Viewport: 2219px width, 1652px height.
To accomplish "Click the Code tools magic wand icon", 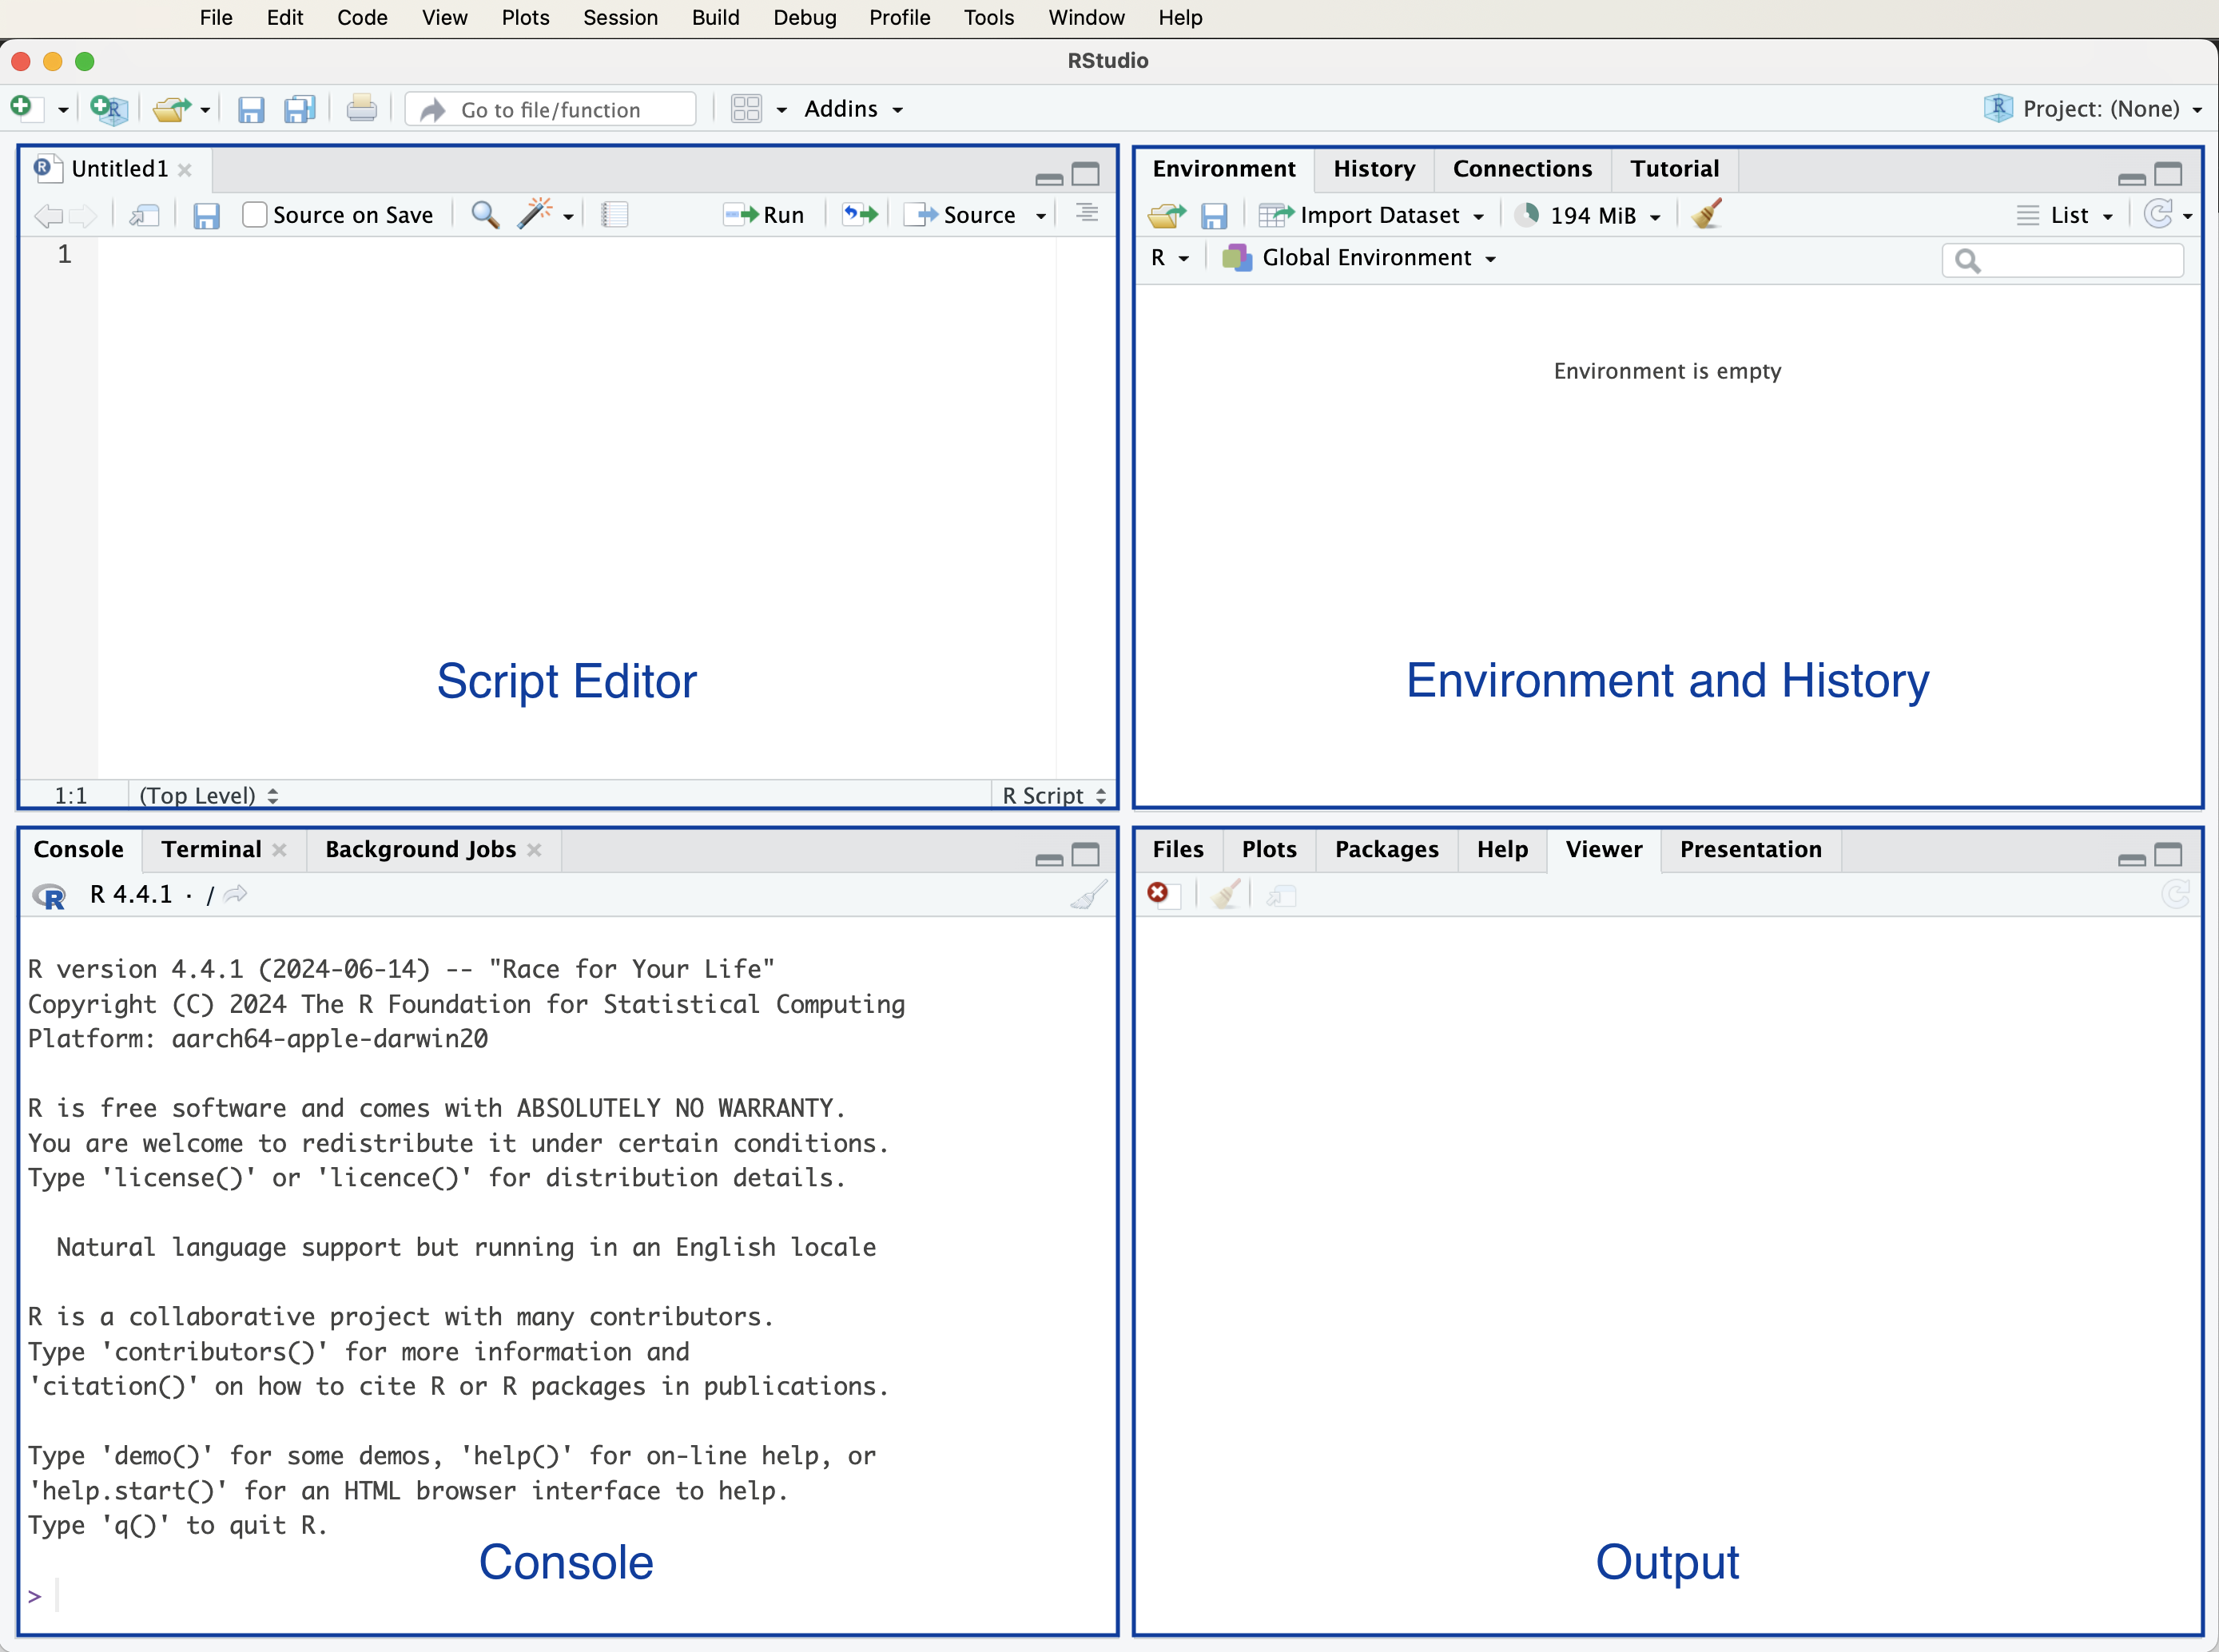I will click(x=535, y=213).
